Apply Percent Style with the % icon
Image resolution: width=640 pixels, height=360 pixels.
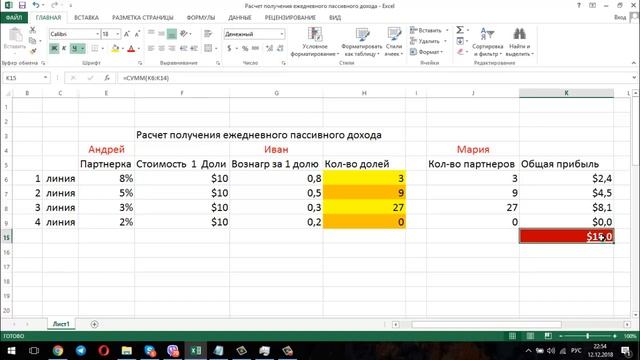tap(245, 49)
